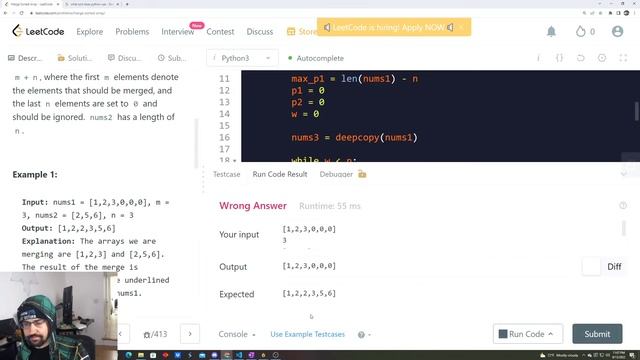640x360 pixels.
Task: Open Python3 language dropdown
Action: click(x=242, y=58)
